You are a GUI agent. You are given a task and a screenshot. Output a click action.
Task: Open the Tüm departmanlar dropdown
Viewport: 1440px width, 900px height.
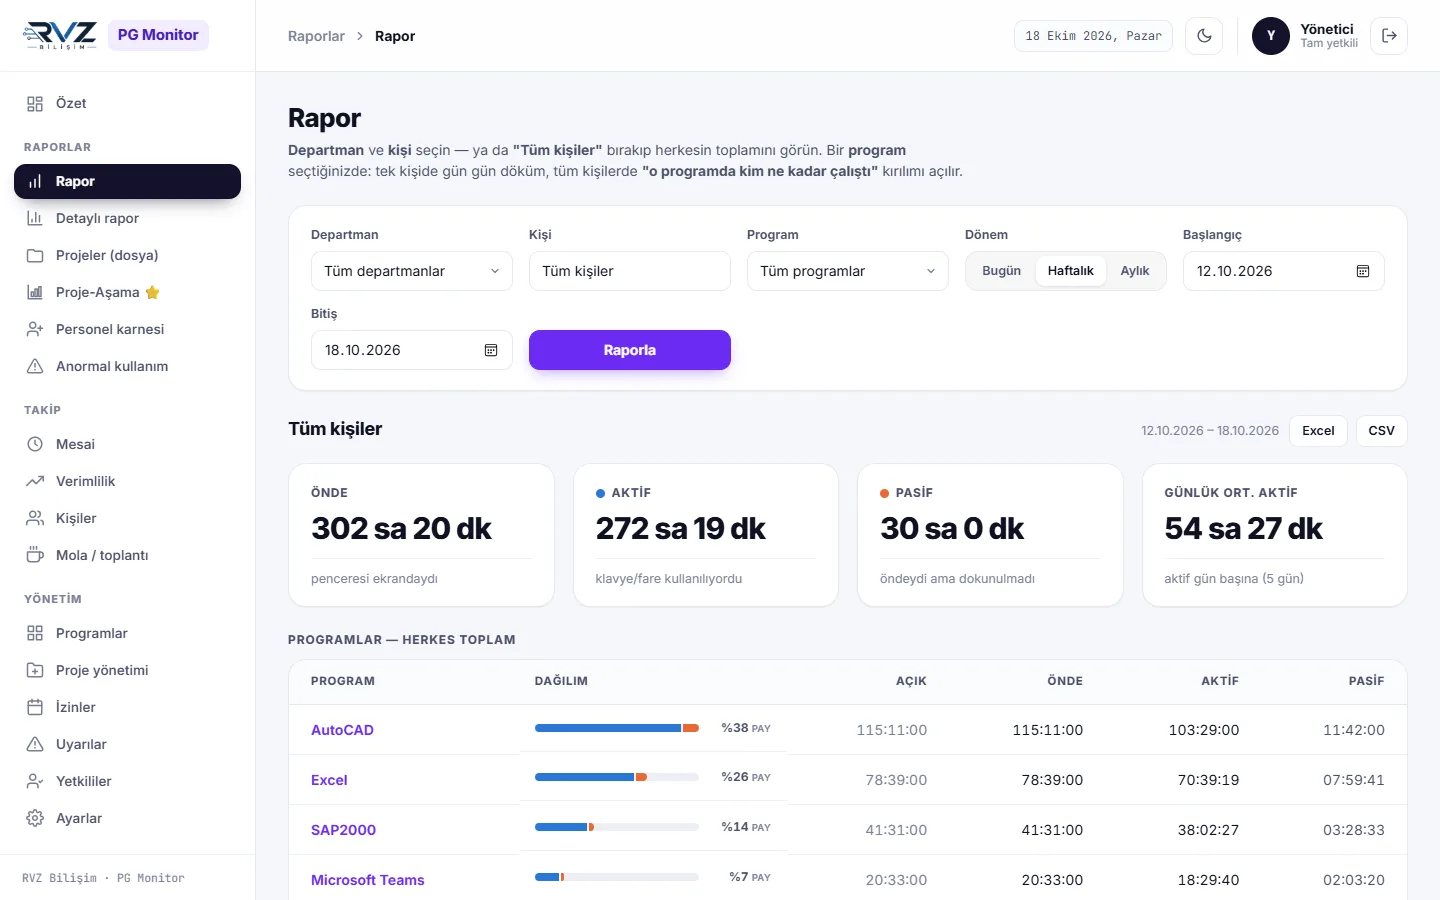pos(412,271)
